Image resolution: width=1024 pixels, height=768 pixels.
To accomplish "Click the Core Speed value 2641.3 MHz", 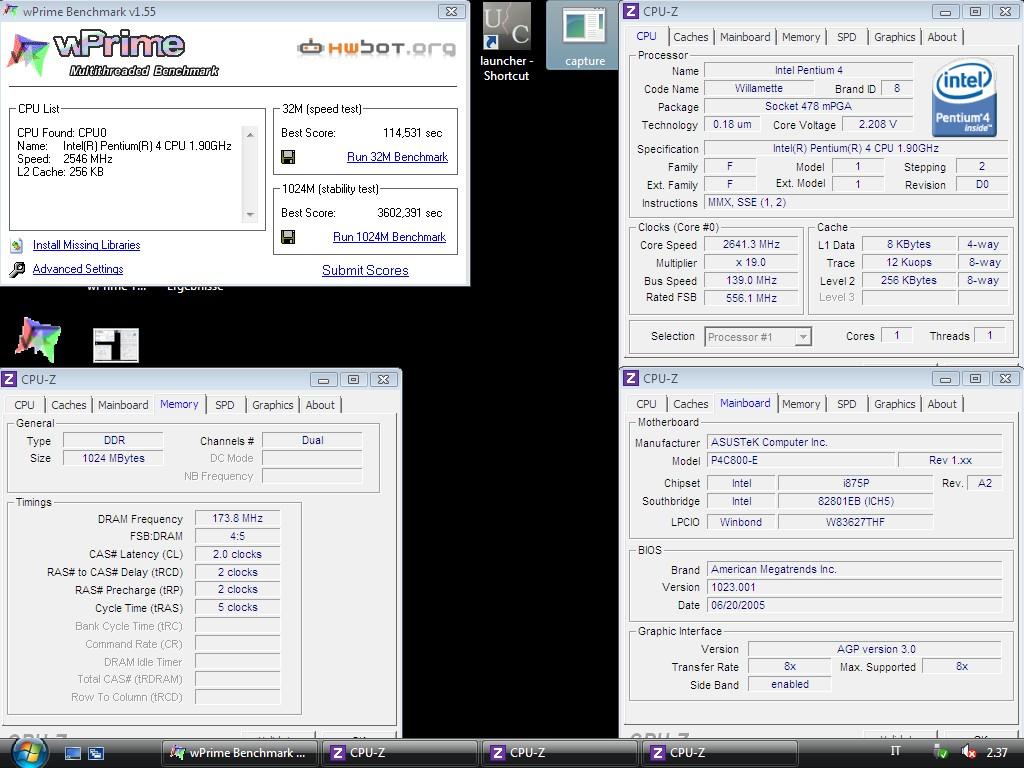I will tap(751, 244).
